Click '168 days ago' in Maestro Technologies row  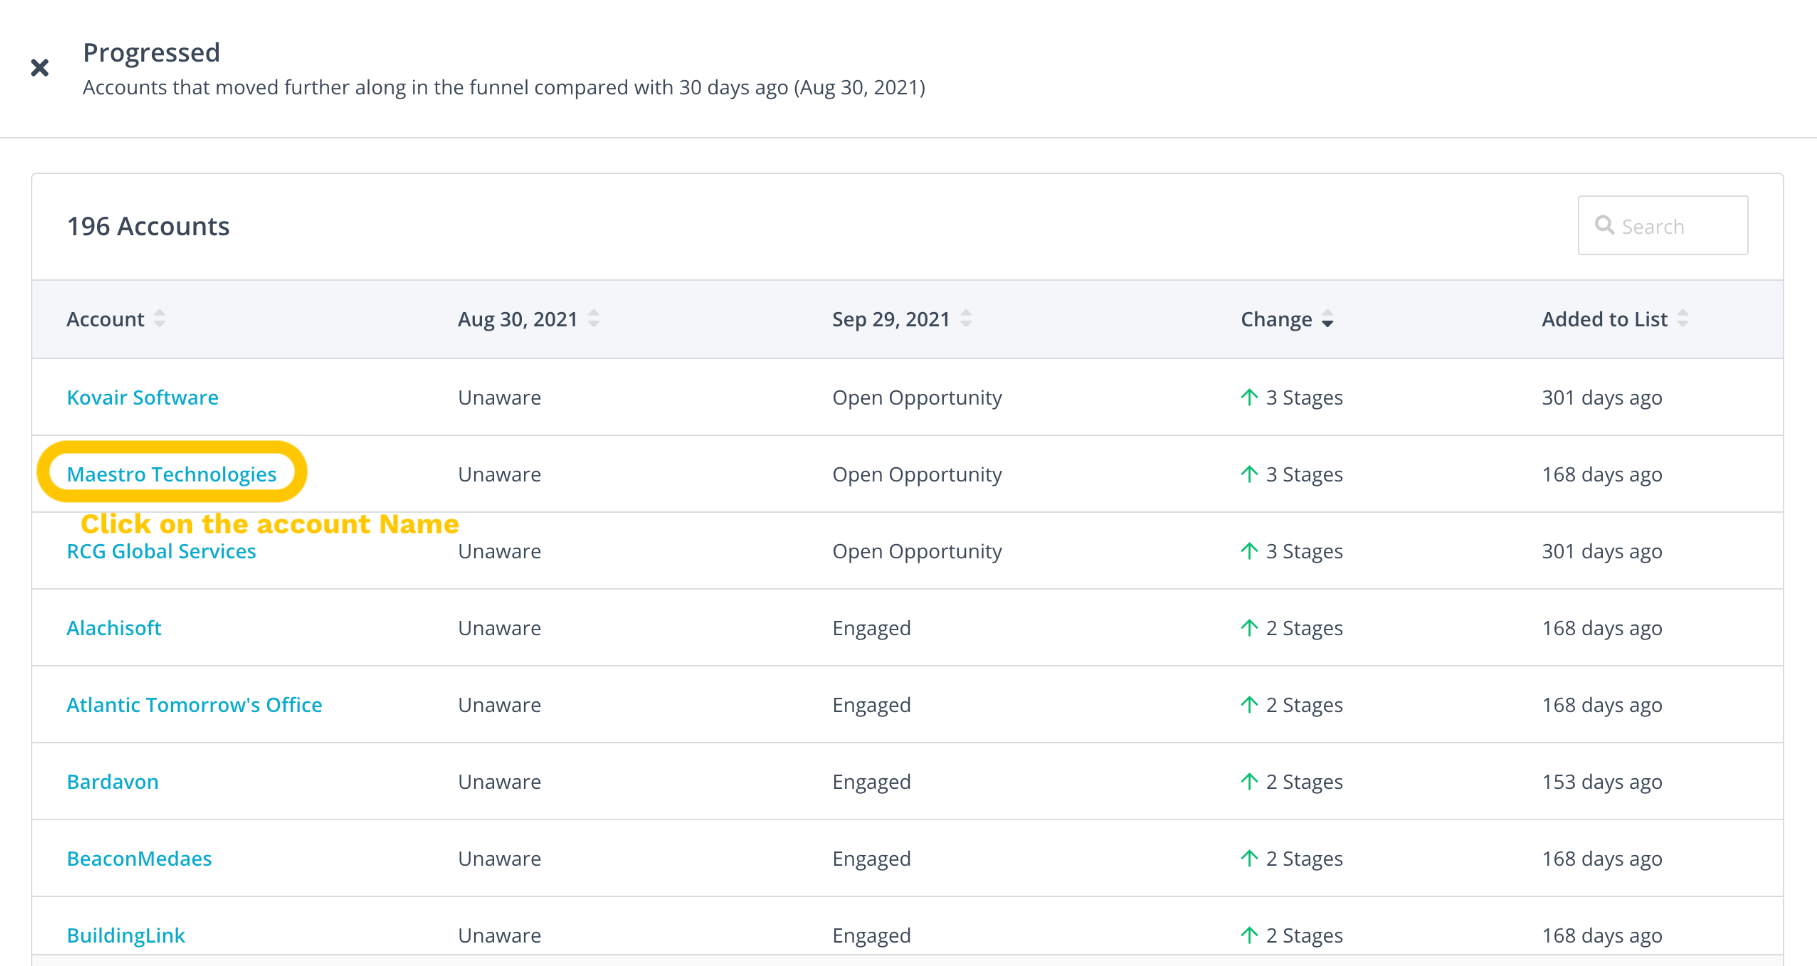[x=1602, y=474]
